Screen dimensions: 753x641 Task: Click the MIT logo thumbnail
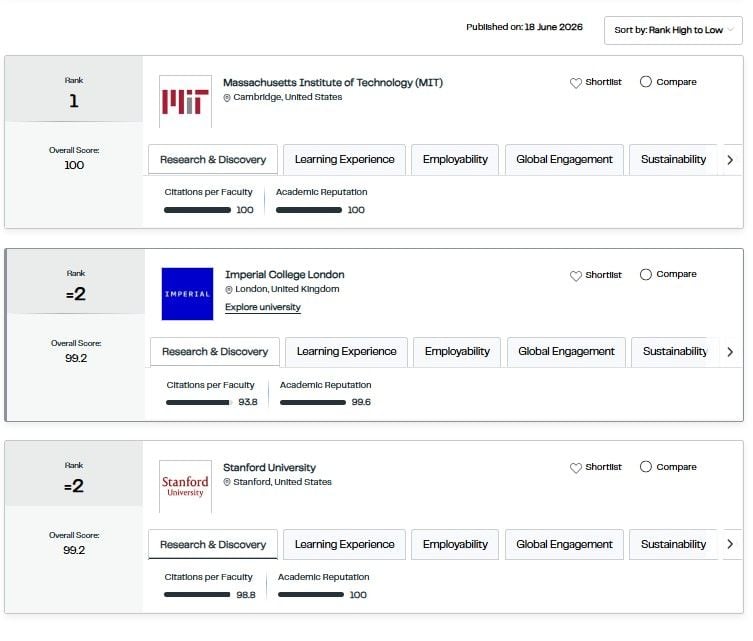185,101
